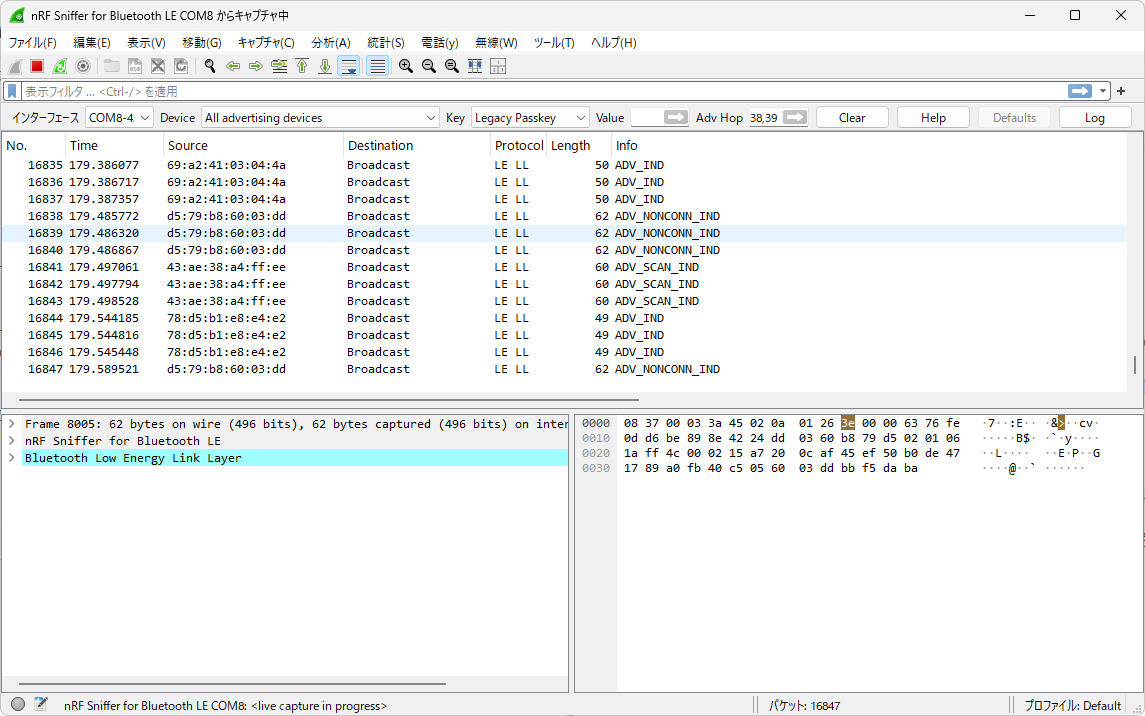Add a filter button with the plus icon

(1121, 91)
